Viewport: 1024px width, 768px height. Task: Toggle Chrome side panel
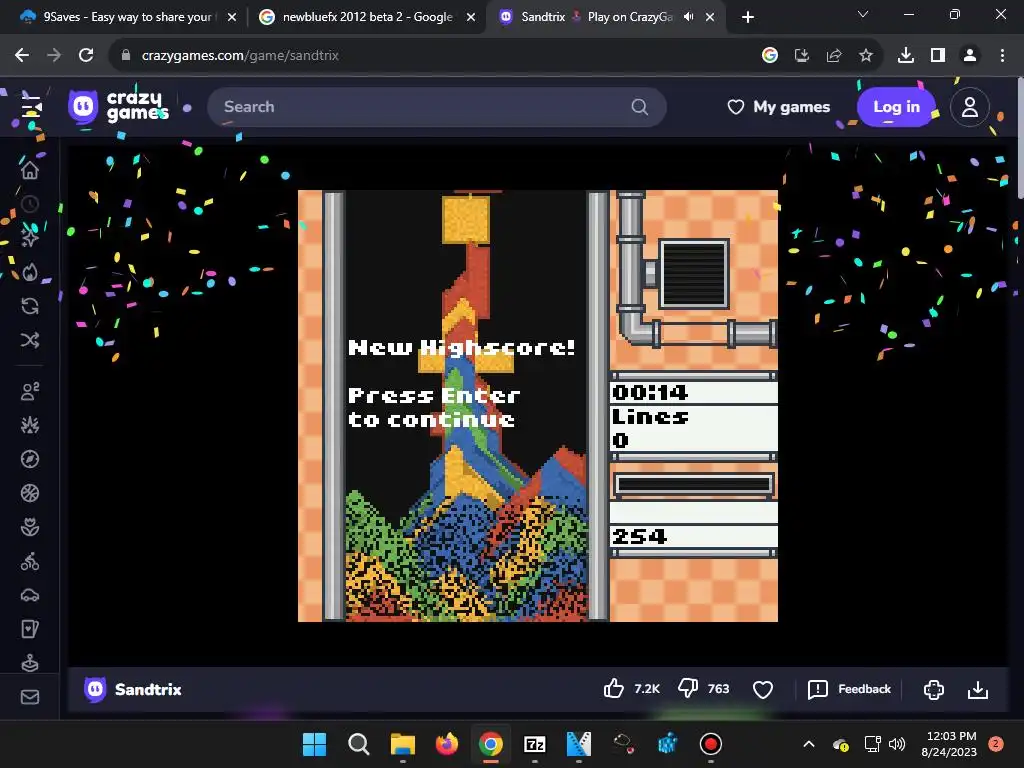(x=938, y=56)
